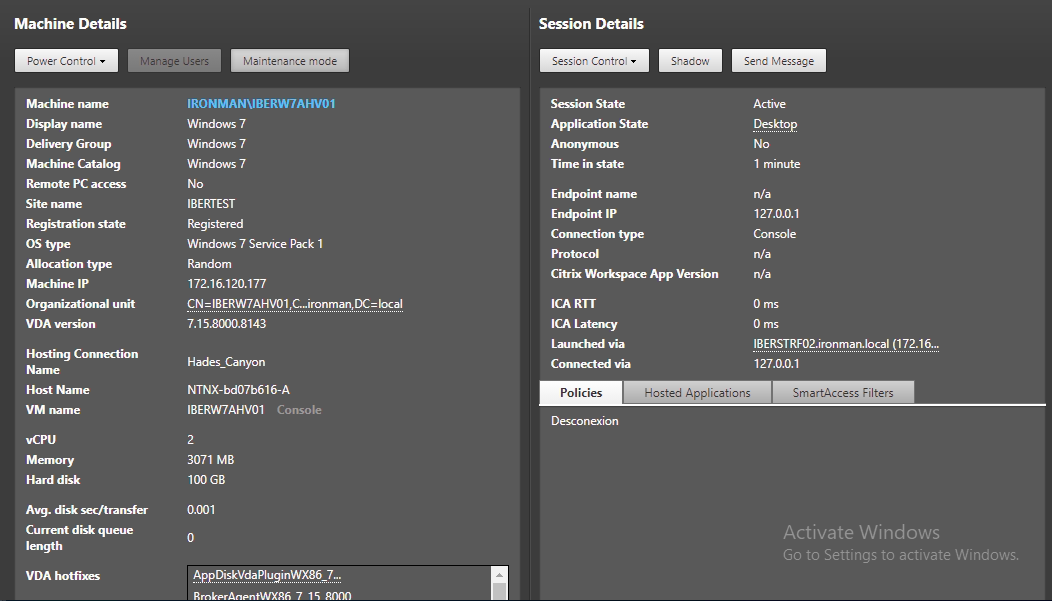Click Site name value IBERTEST
Viewport: 1052px width, 601px height.
click(211, 204)
